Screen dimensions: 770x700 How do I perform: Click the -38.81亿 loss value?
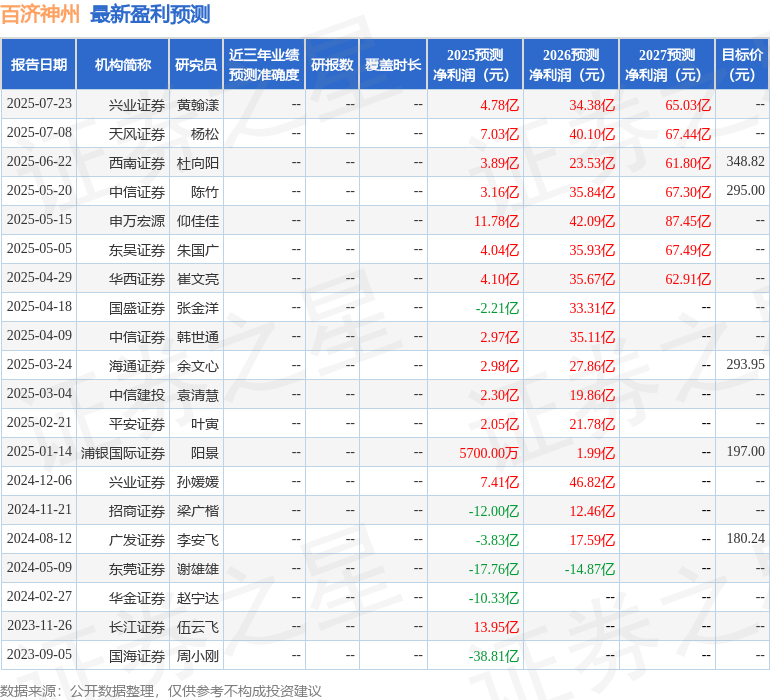point(494,656)
